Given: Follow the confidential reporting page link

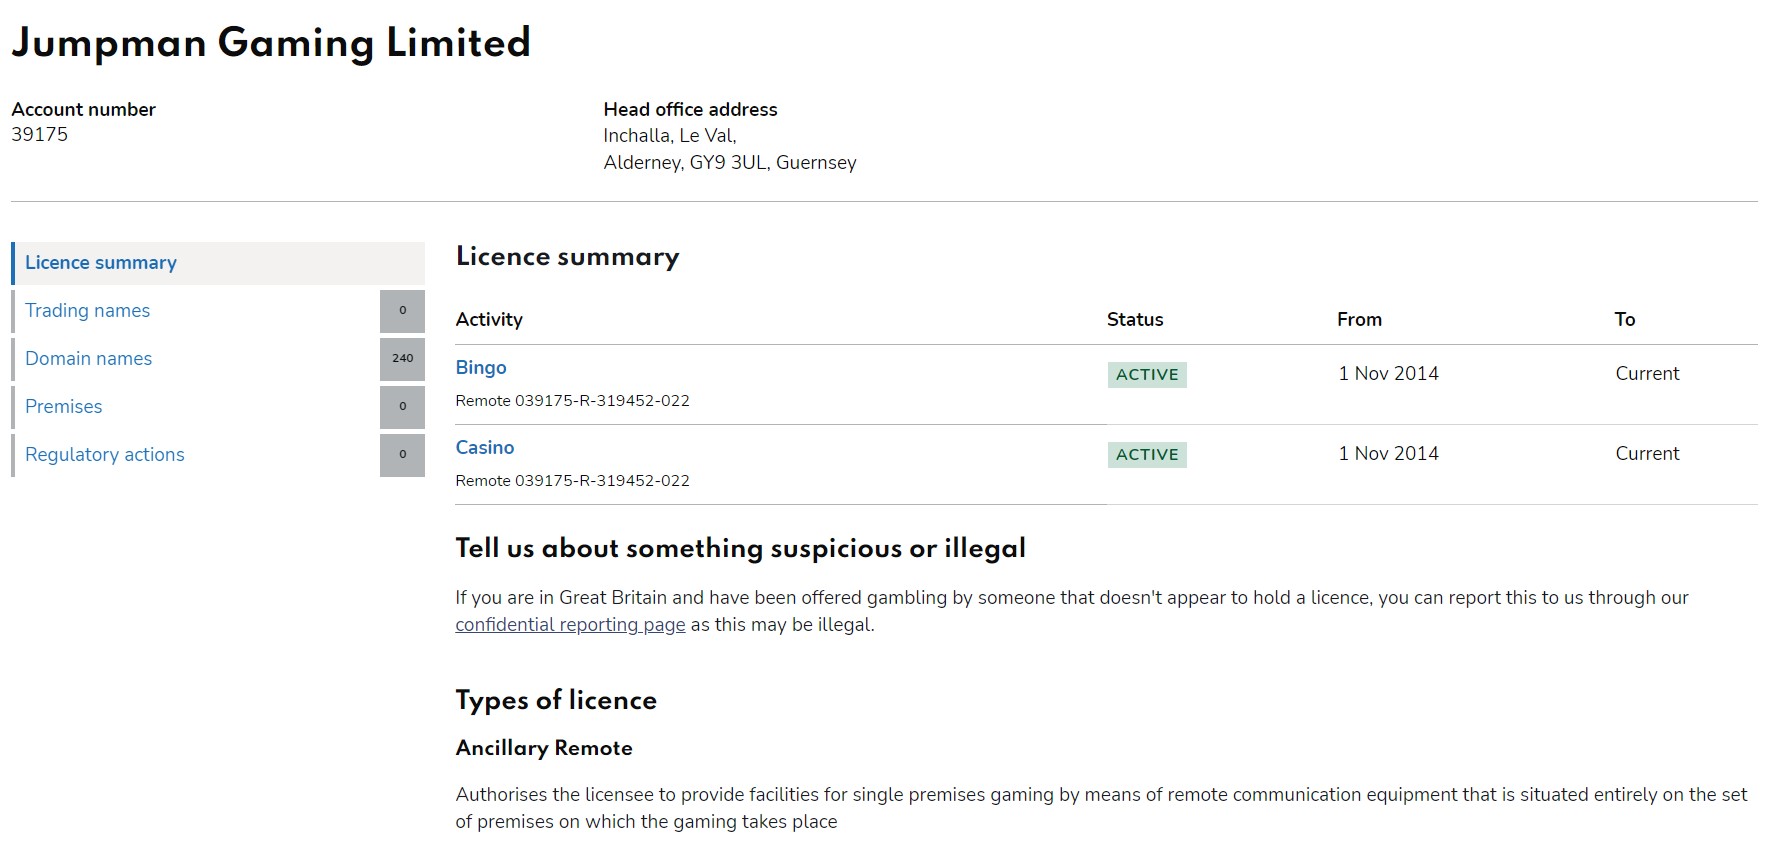Looking at the screenshot, I should 570,625.
